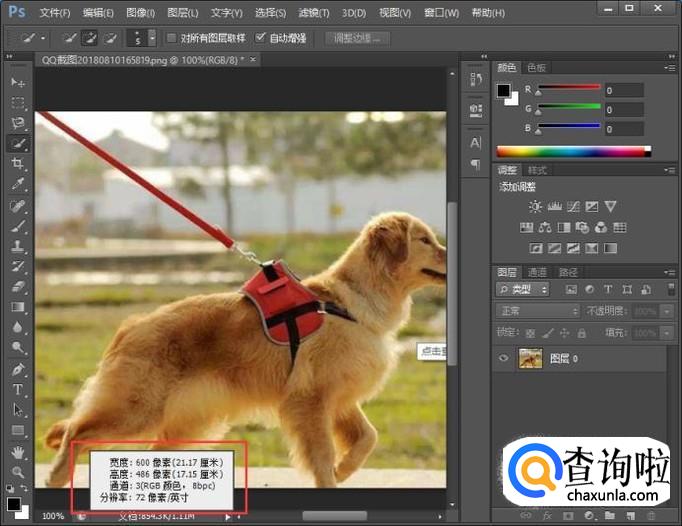Click the color spectrum ramp
Screen dimensions: 682x526
click(572, 151)
